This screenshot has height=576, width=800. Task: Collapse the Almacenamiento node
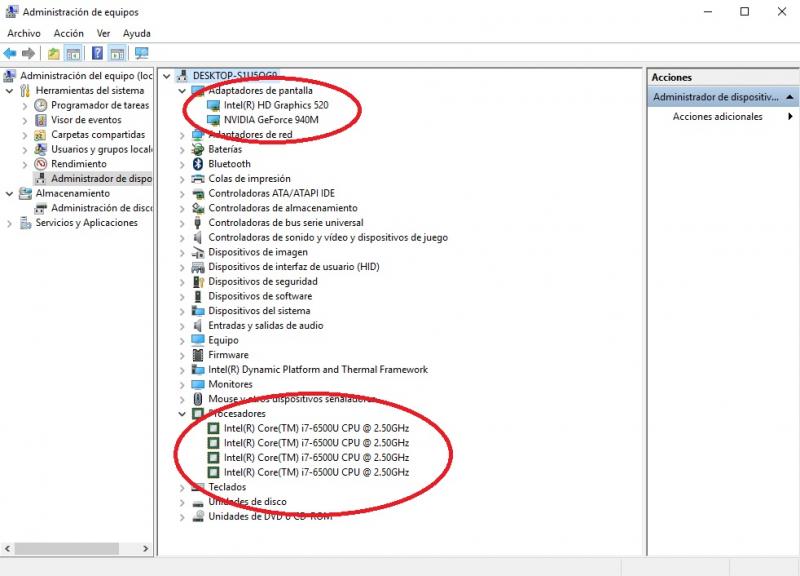pyautogui.click(x=9, y=193)
